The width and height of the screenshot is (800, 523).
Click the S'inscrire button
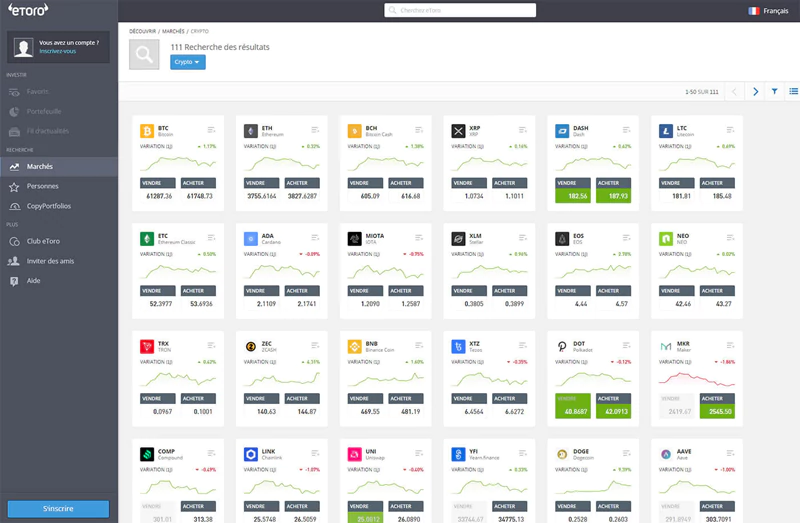58,509
